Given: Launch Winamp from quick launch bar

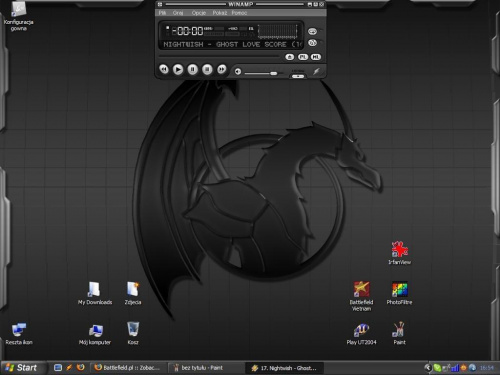Looking at the screenshot, I should click(x=69, y=368).
